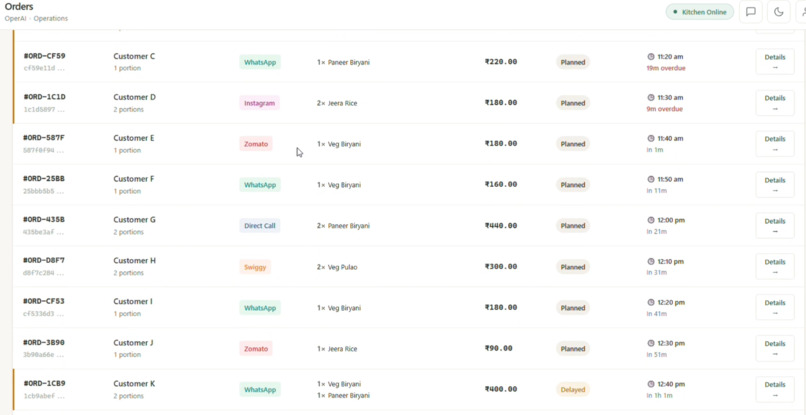Select order ID #ORD-3B90

point(44,342)
